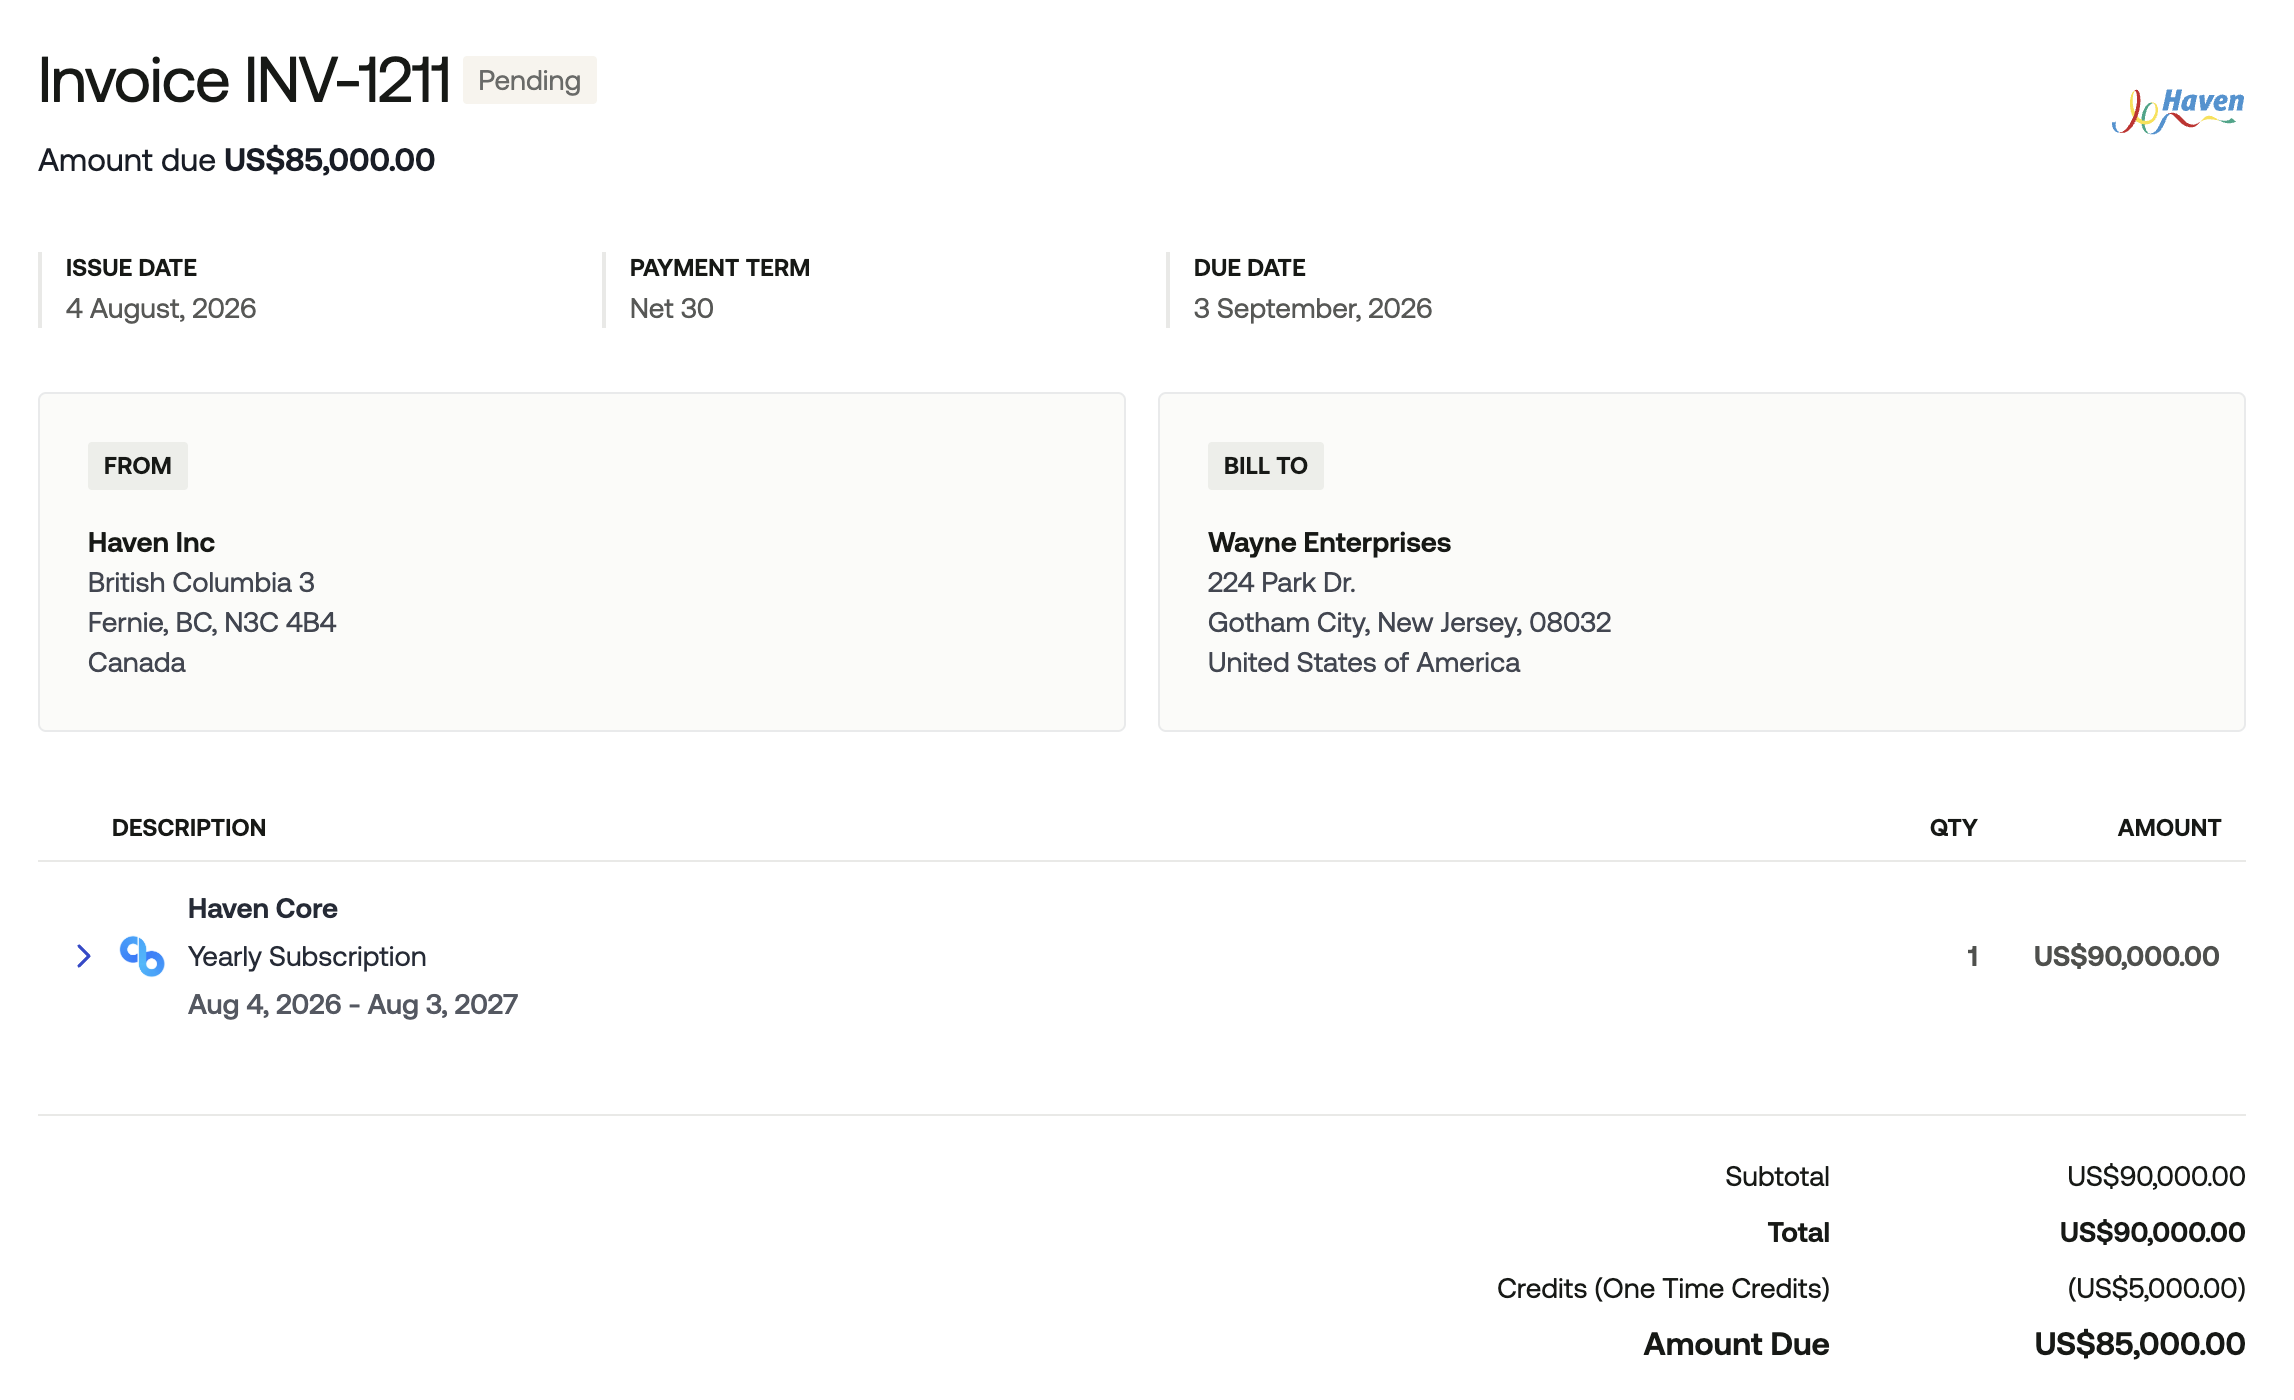Click the QTY column header

pyautogui.click(x=1953, y=828)
